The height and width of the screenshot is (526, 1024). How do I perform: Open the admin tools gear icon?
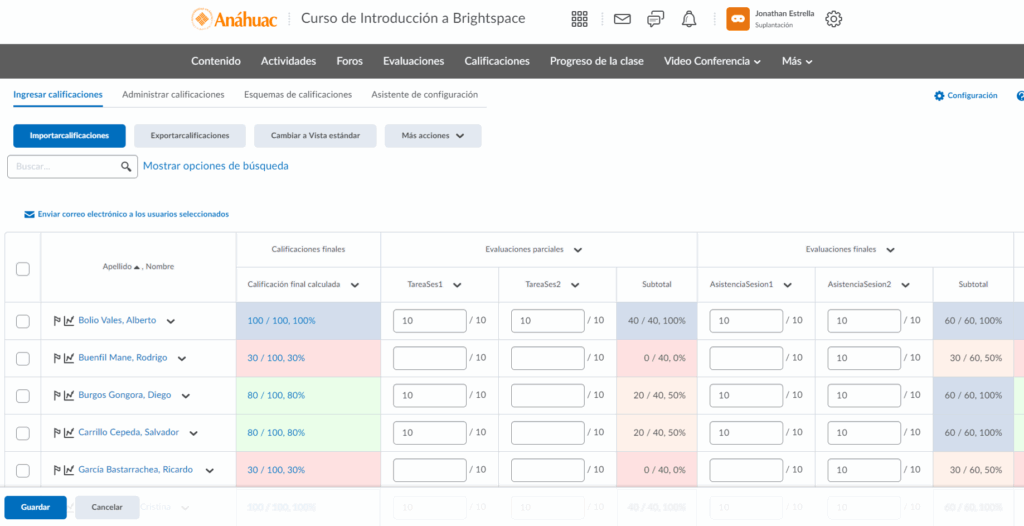click(x=834, y=19)
